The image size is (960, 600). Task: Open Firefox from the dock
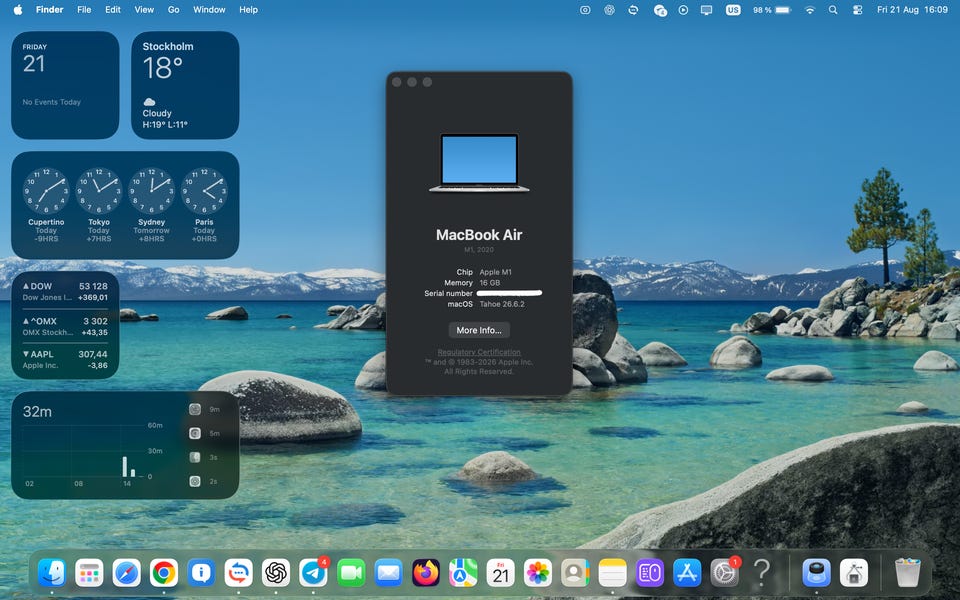(426, 573)
